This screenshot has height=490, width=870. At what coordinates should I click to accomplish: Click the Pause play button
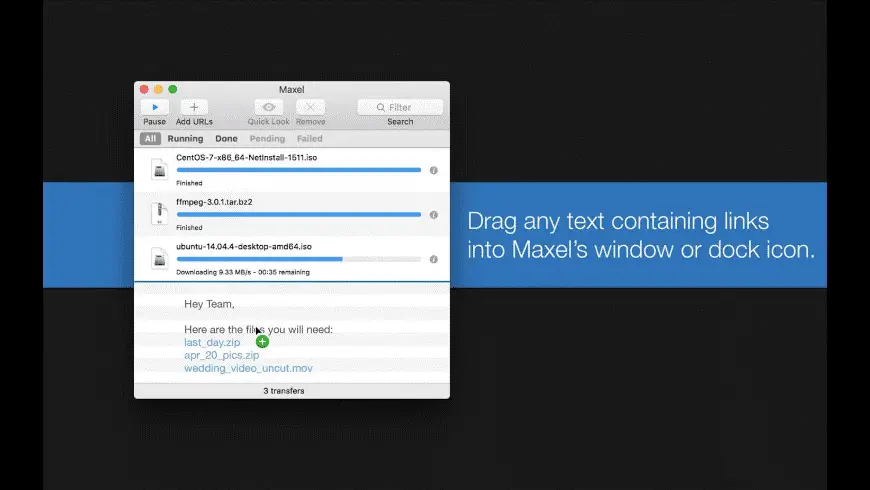point(155,107)
